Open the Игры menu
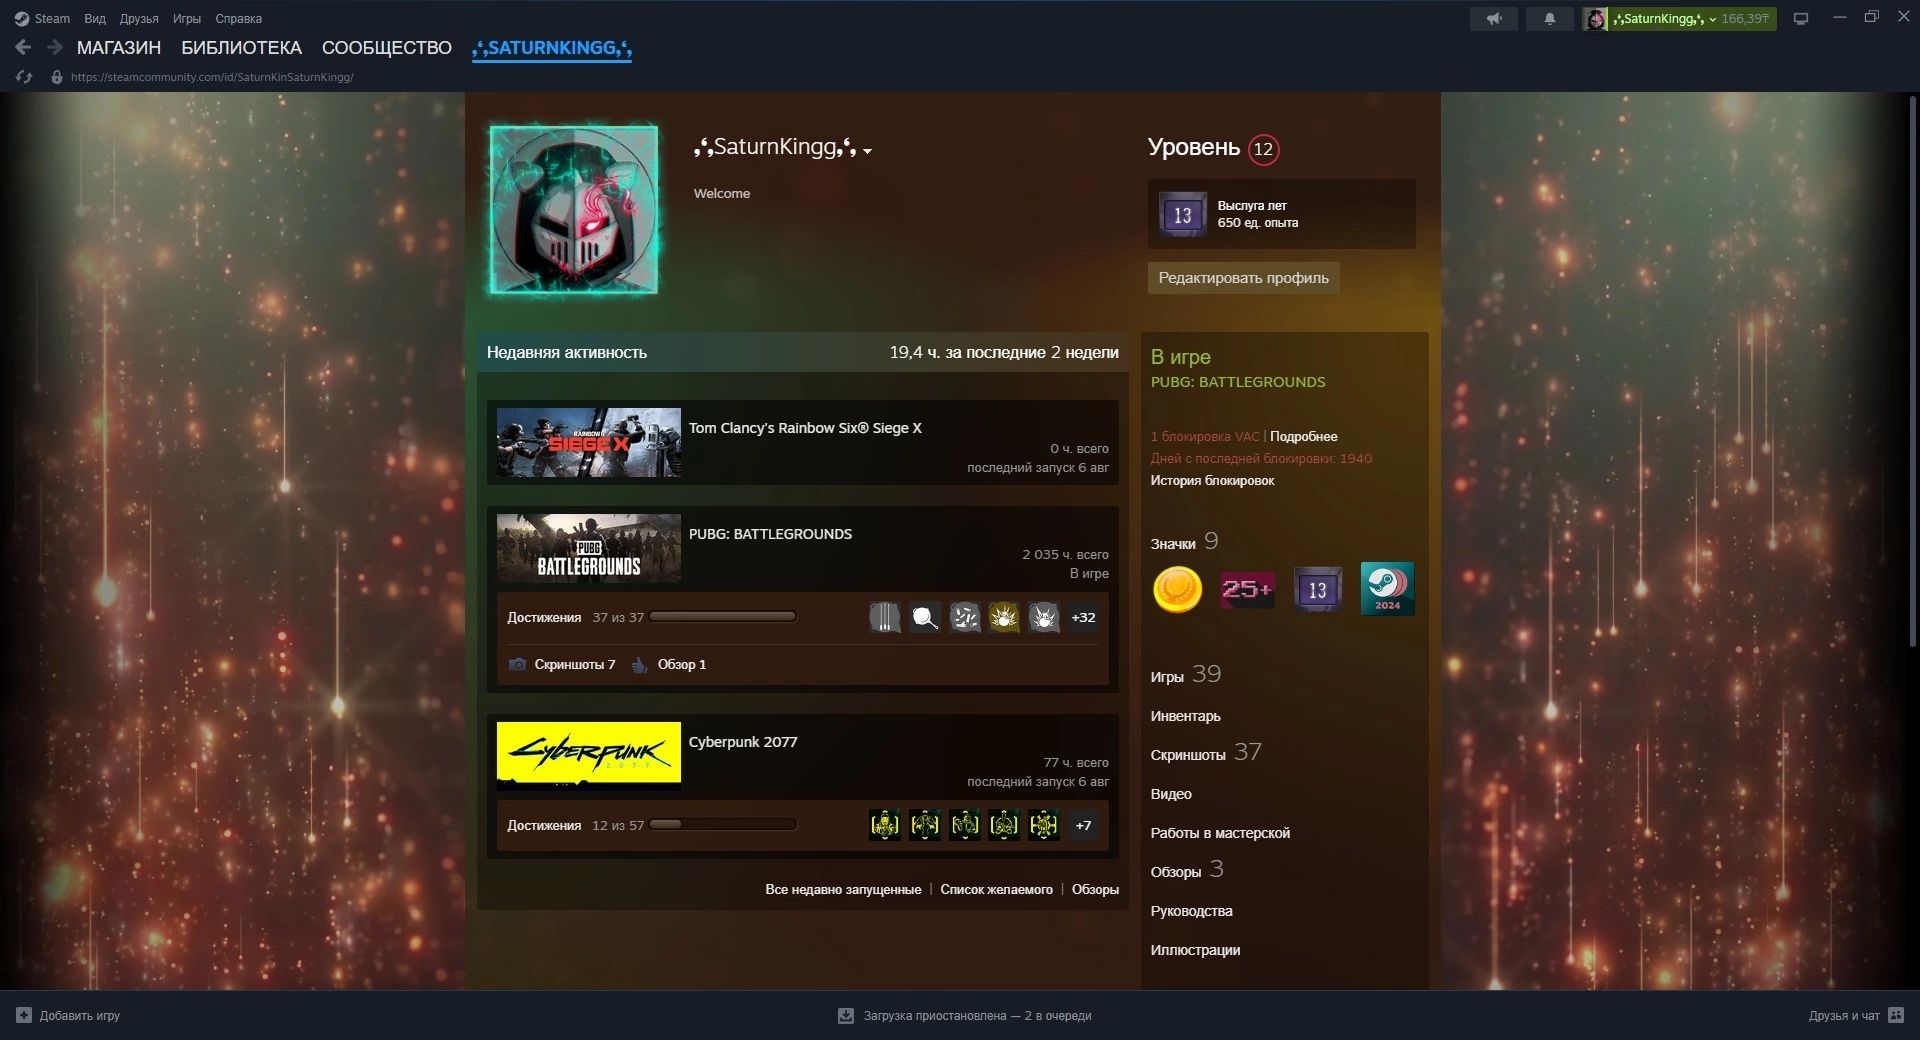Image resolution: width=1920 pixels, height=1040 pixels. pos(187,19)
